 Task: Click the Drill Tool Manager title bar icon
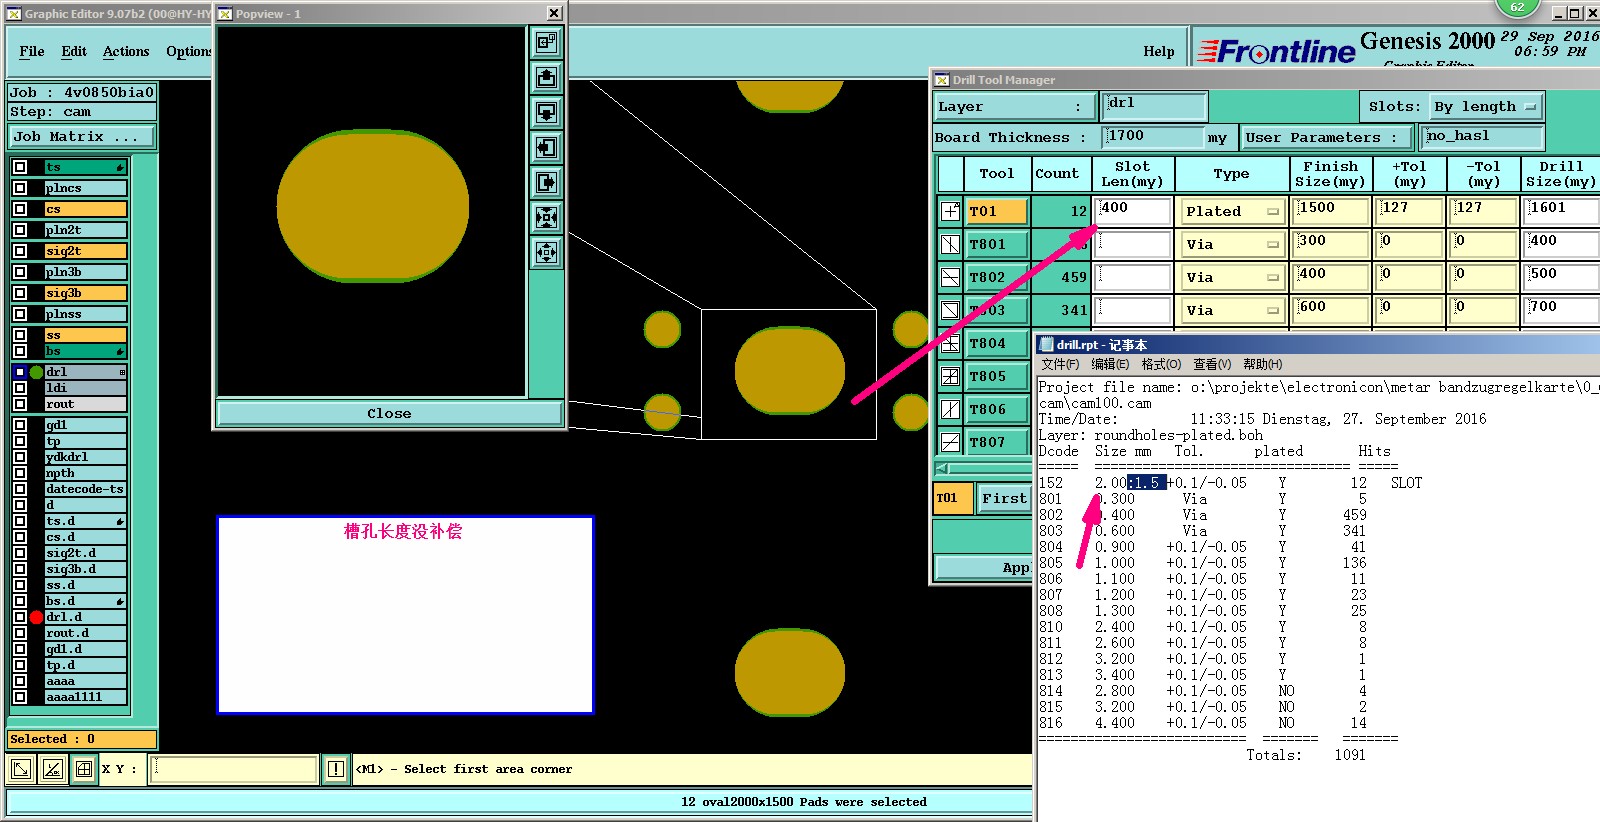point(941,80)
